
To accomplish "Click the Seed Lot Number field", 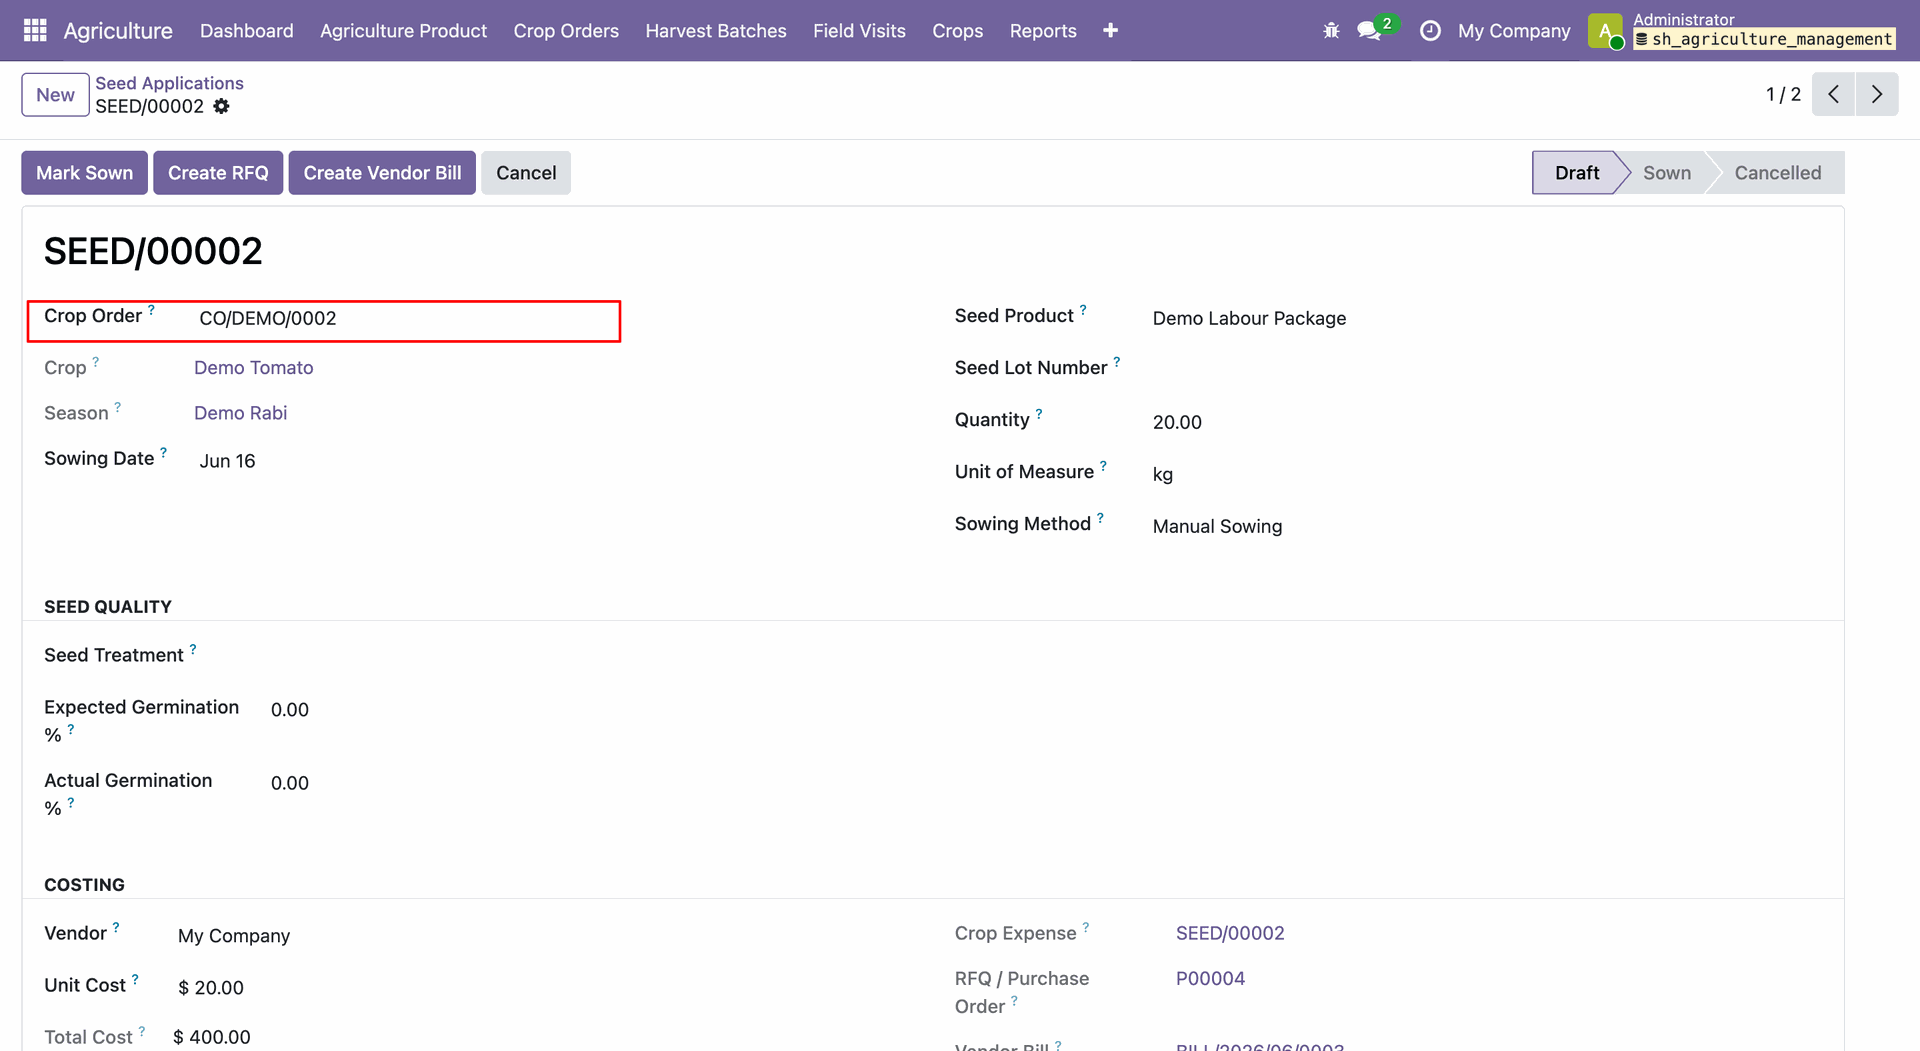I will click(x=1486, y=371).
